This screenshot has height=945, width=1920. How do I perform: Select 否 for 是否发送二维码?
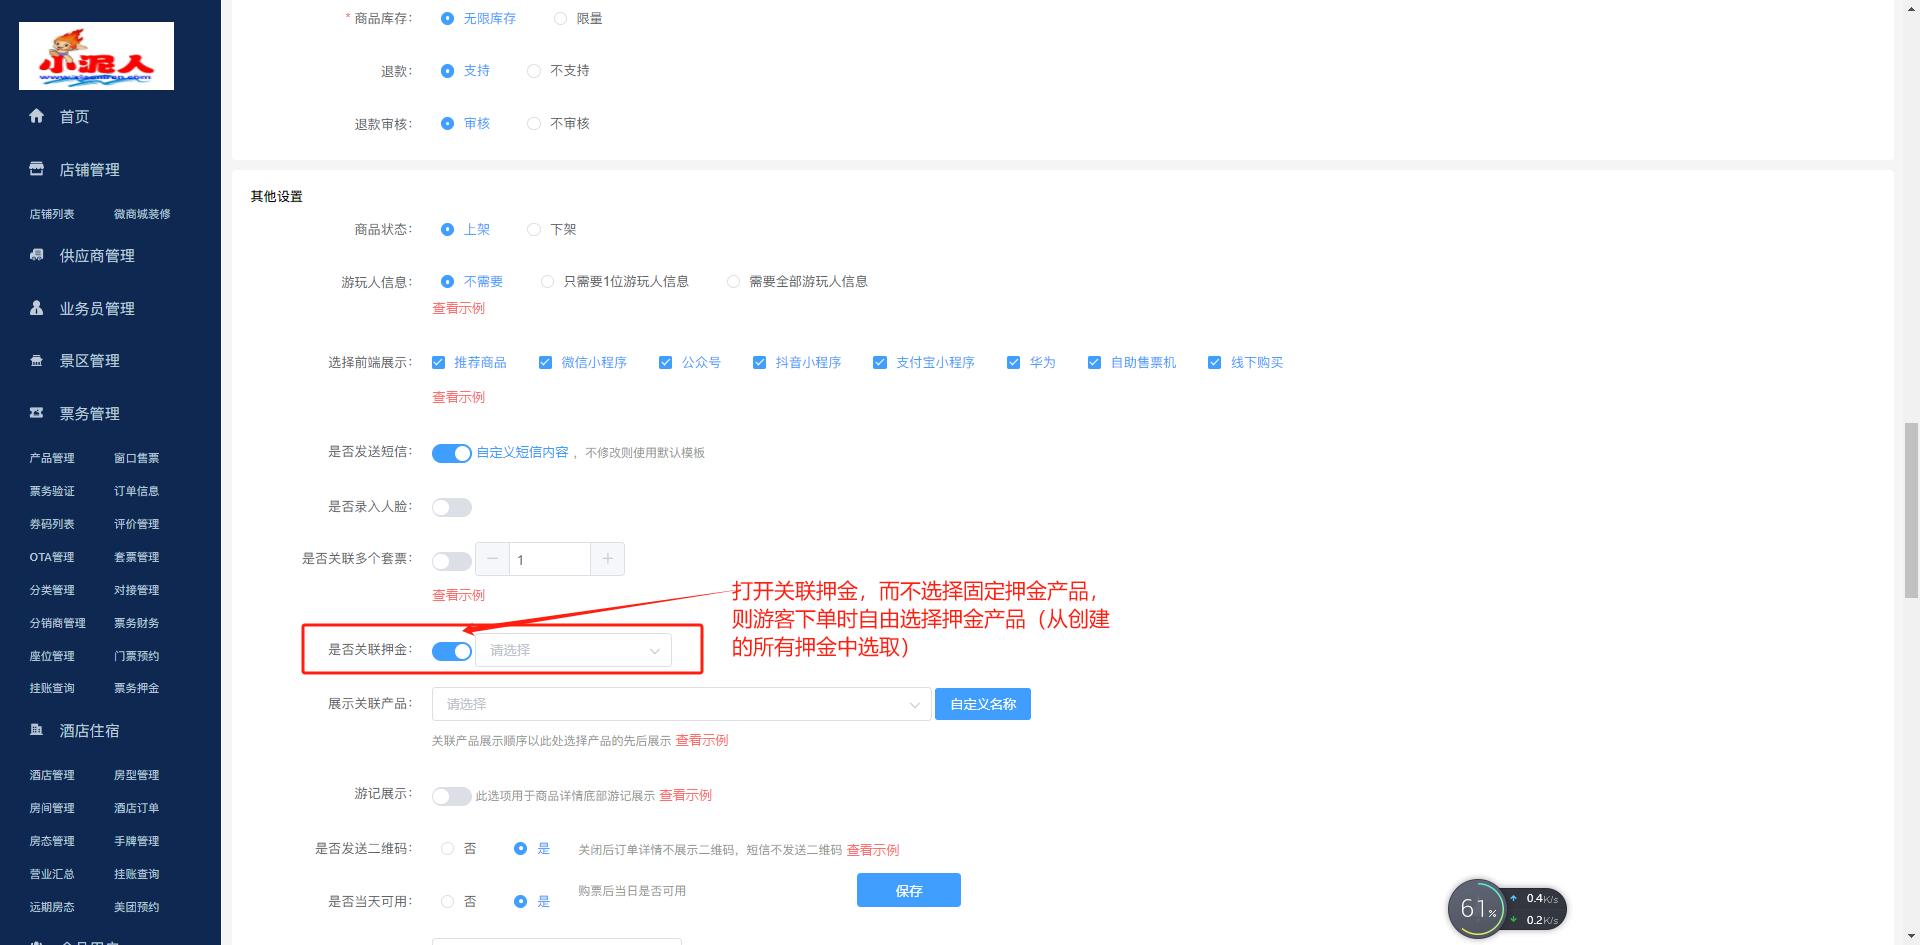[448, 848]
